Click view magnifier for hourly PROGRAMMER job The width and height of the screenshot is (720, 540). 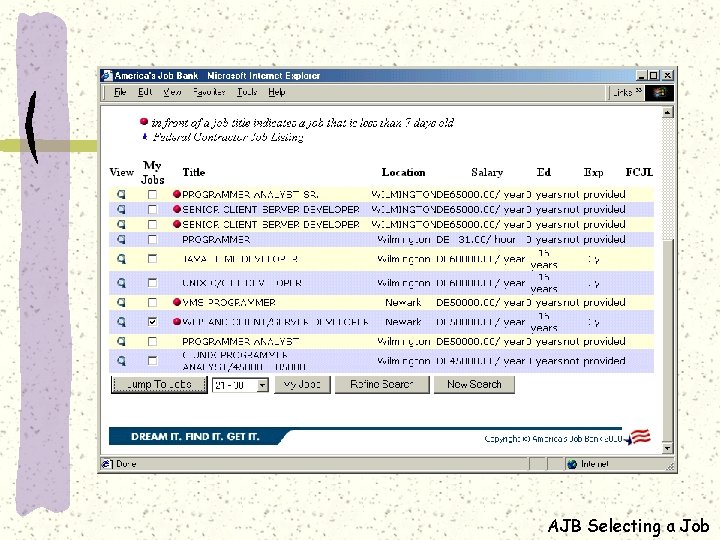(121, 240)
